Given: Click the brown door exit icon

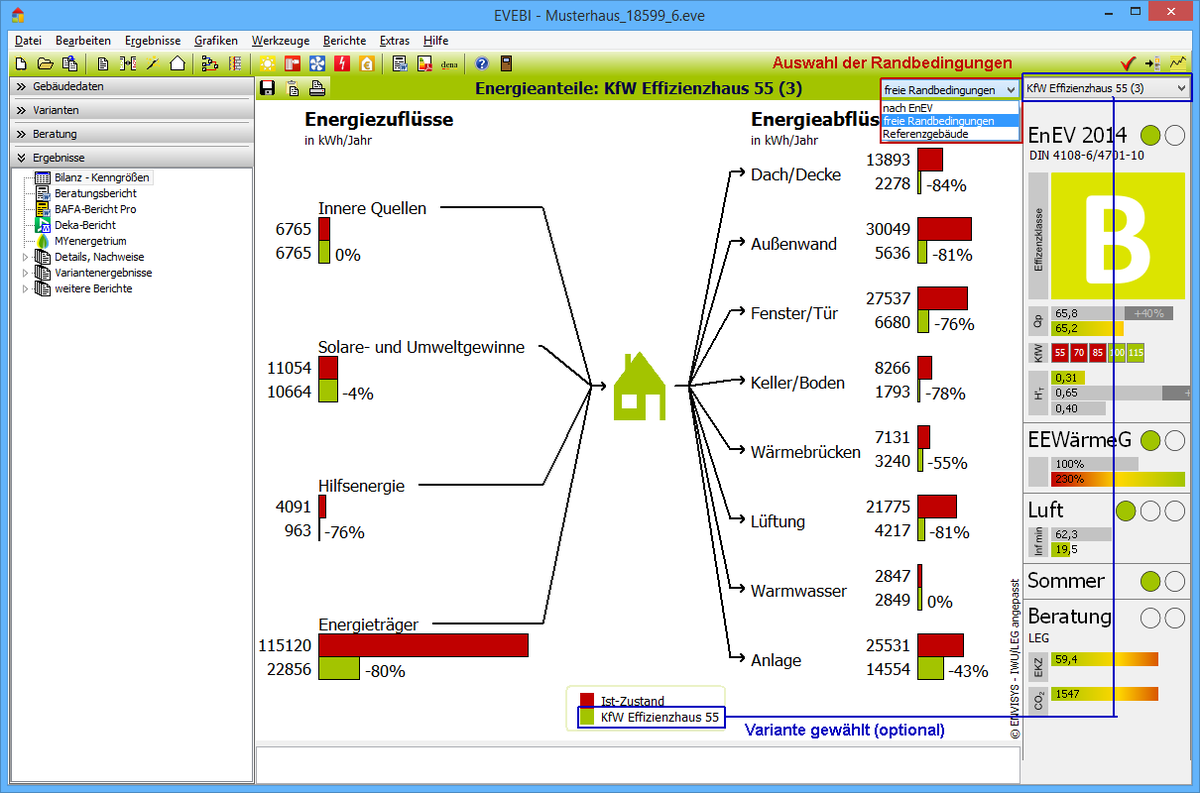Looking at the screenshot, I should pos(506,63).
